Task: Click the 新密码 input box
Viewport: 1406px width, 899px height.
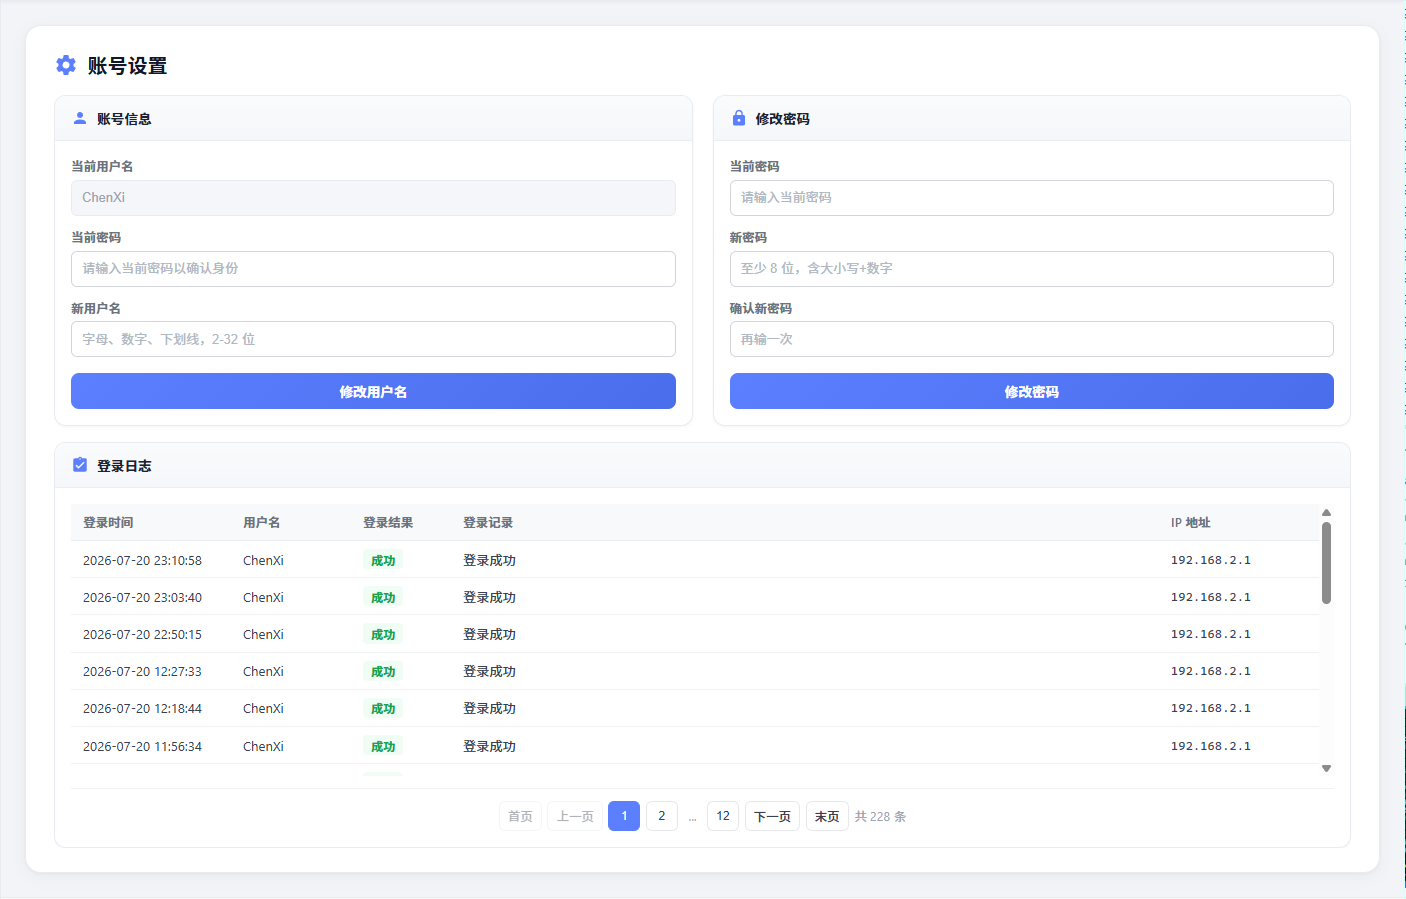Action: 1031,269
